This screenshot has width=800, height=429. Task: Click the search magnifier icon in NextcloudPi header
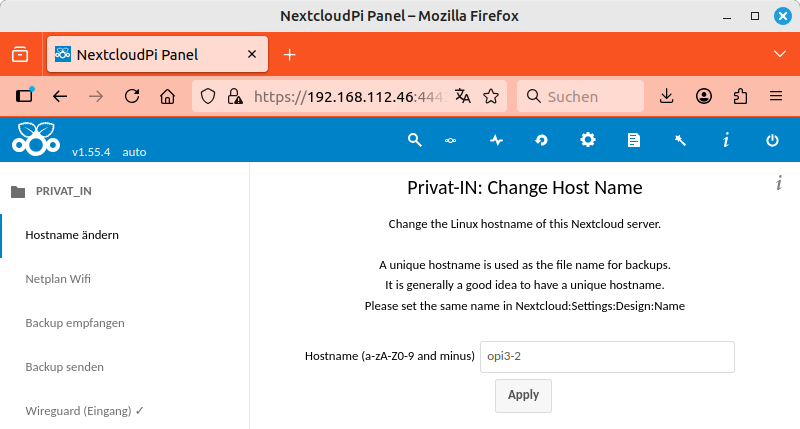[415, 141]
